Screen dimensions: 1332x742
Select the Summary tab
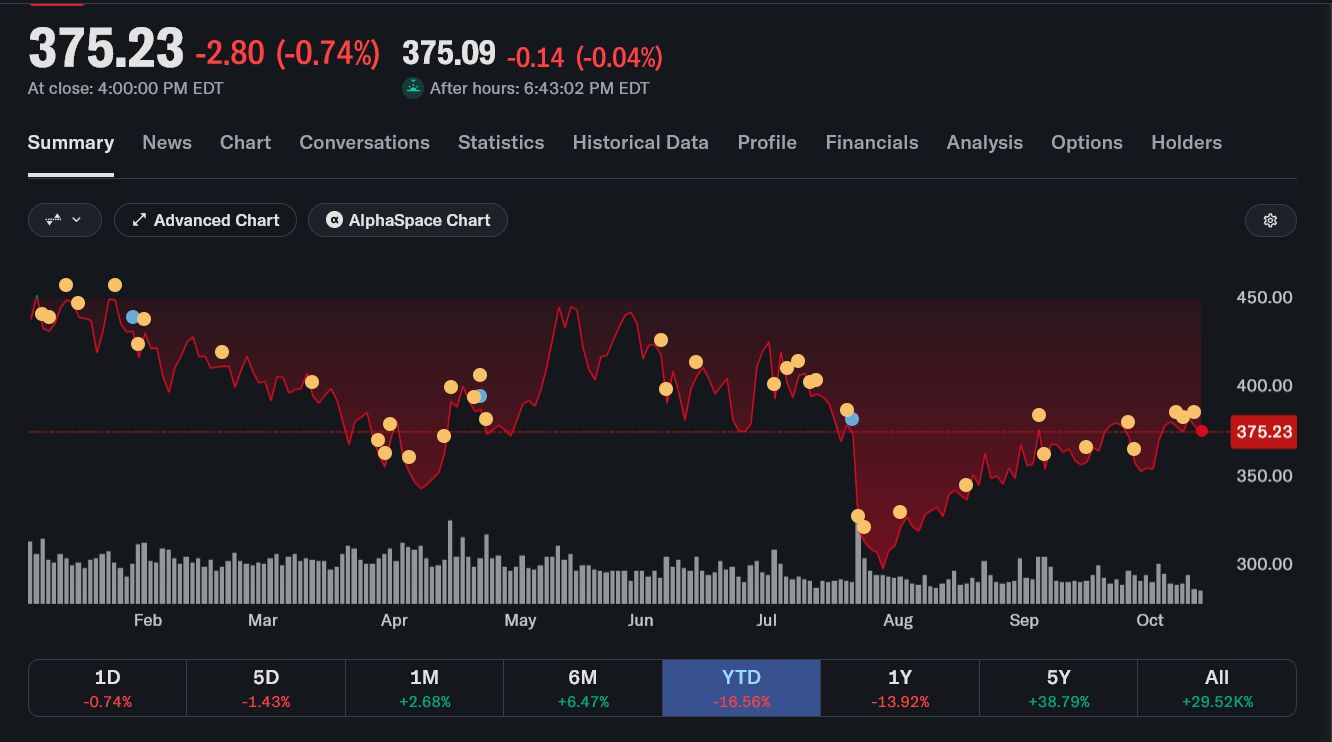click(x=71, y=142)
